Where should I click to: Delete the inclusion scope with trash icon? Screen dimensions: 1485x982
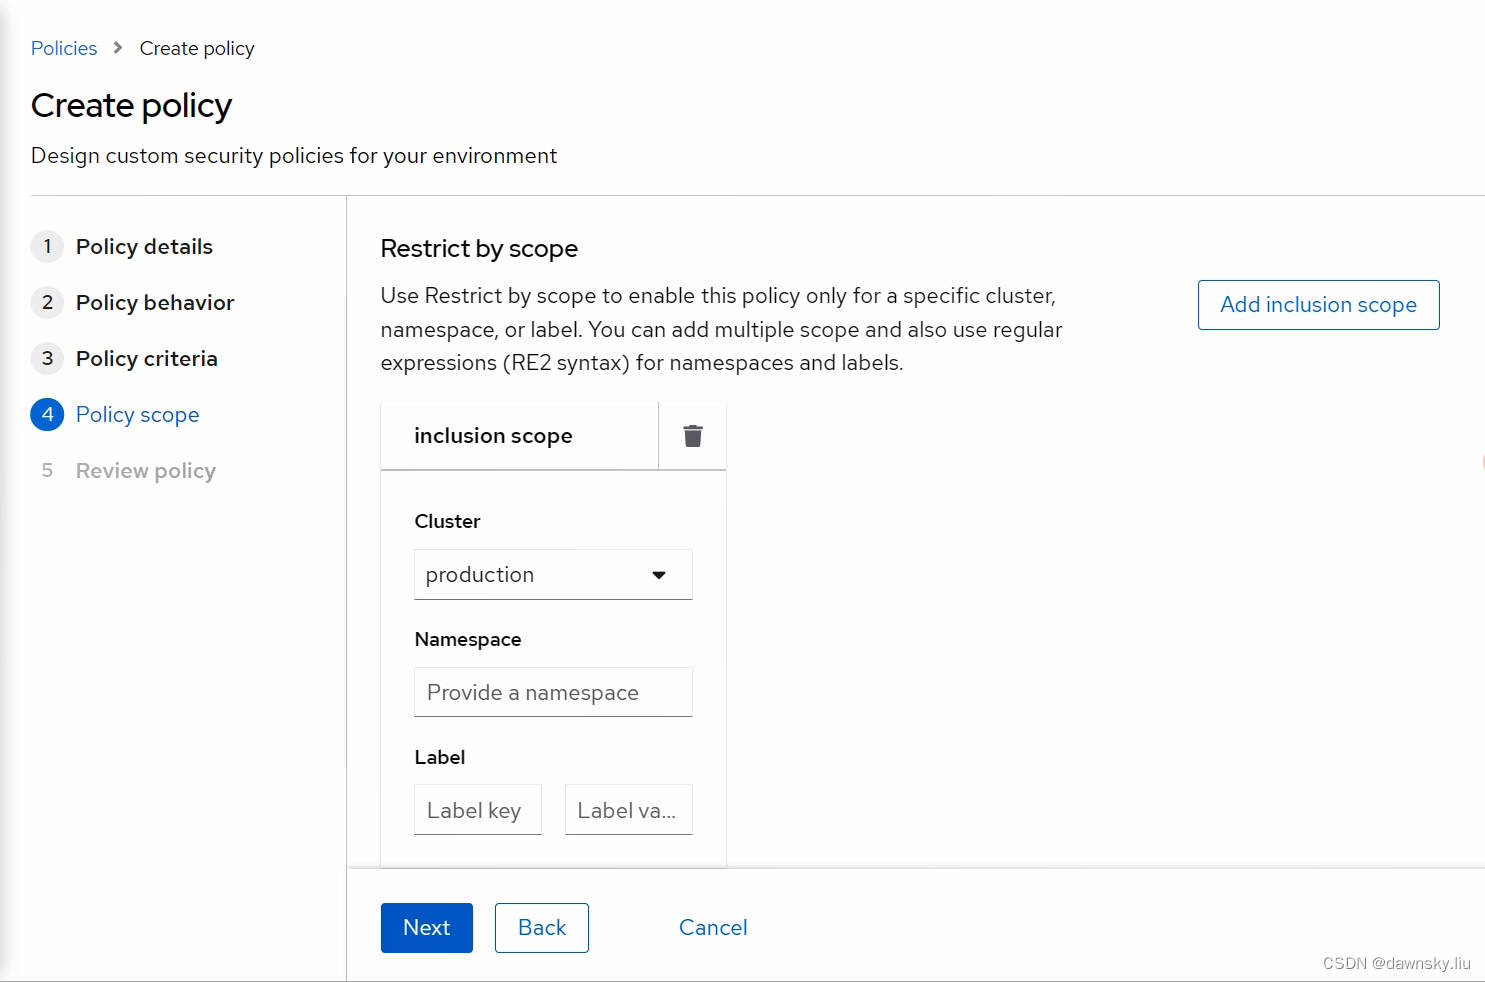[692, 436]
